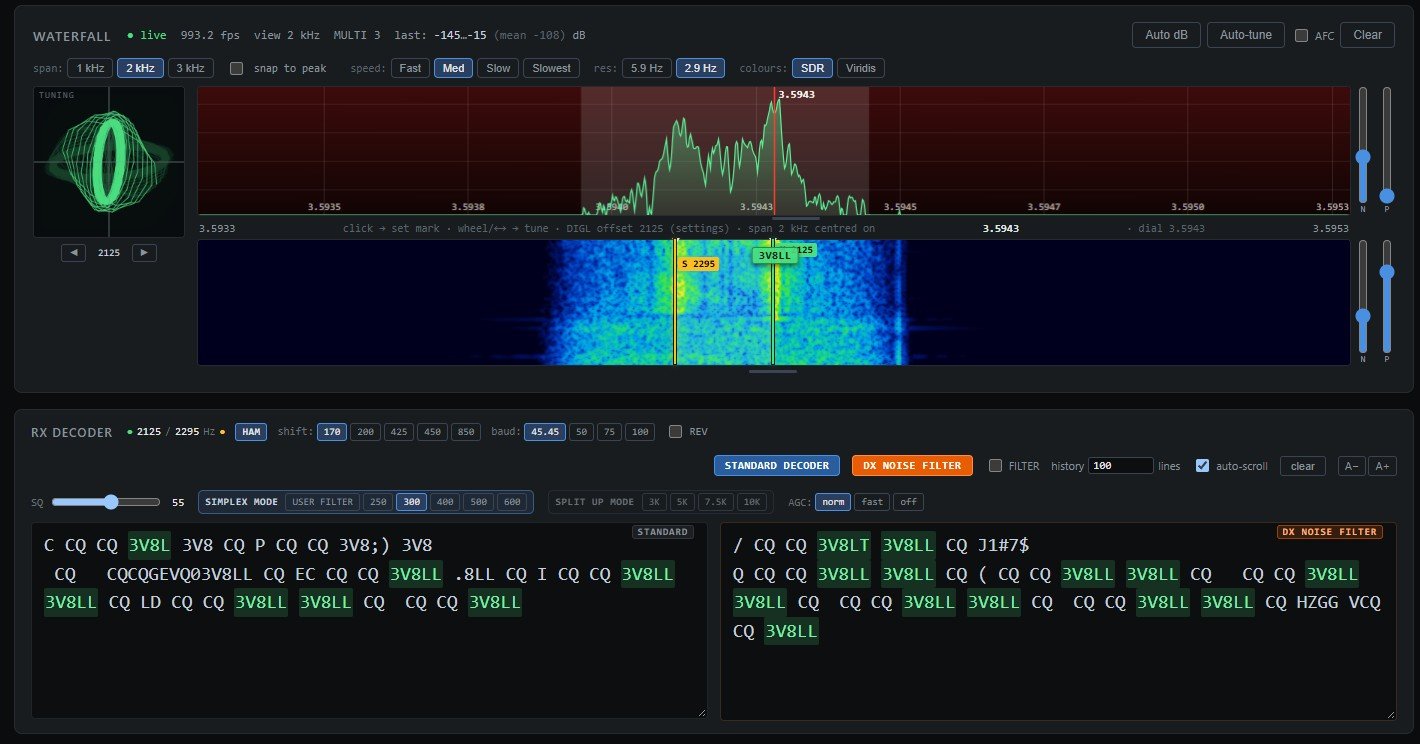Choose Slowest waterfall speed
The image size is (1420, 744).
[552, 68]
